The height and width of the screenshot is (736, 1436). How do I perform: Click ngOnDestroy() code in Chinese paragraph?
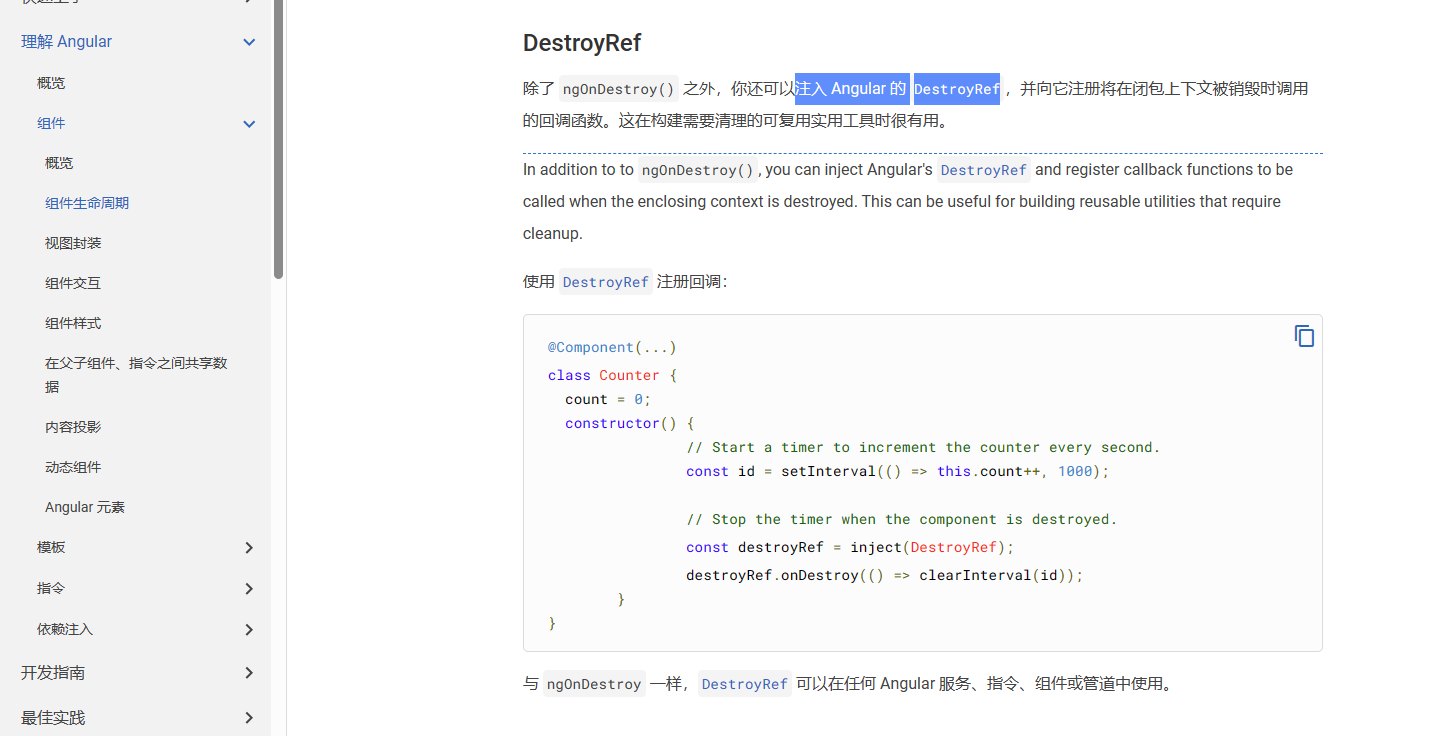619,89
